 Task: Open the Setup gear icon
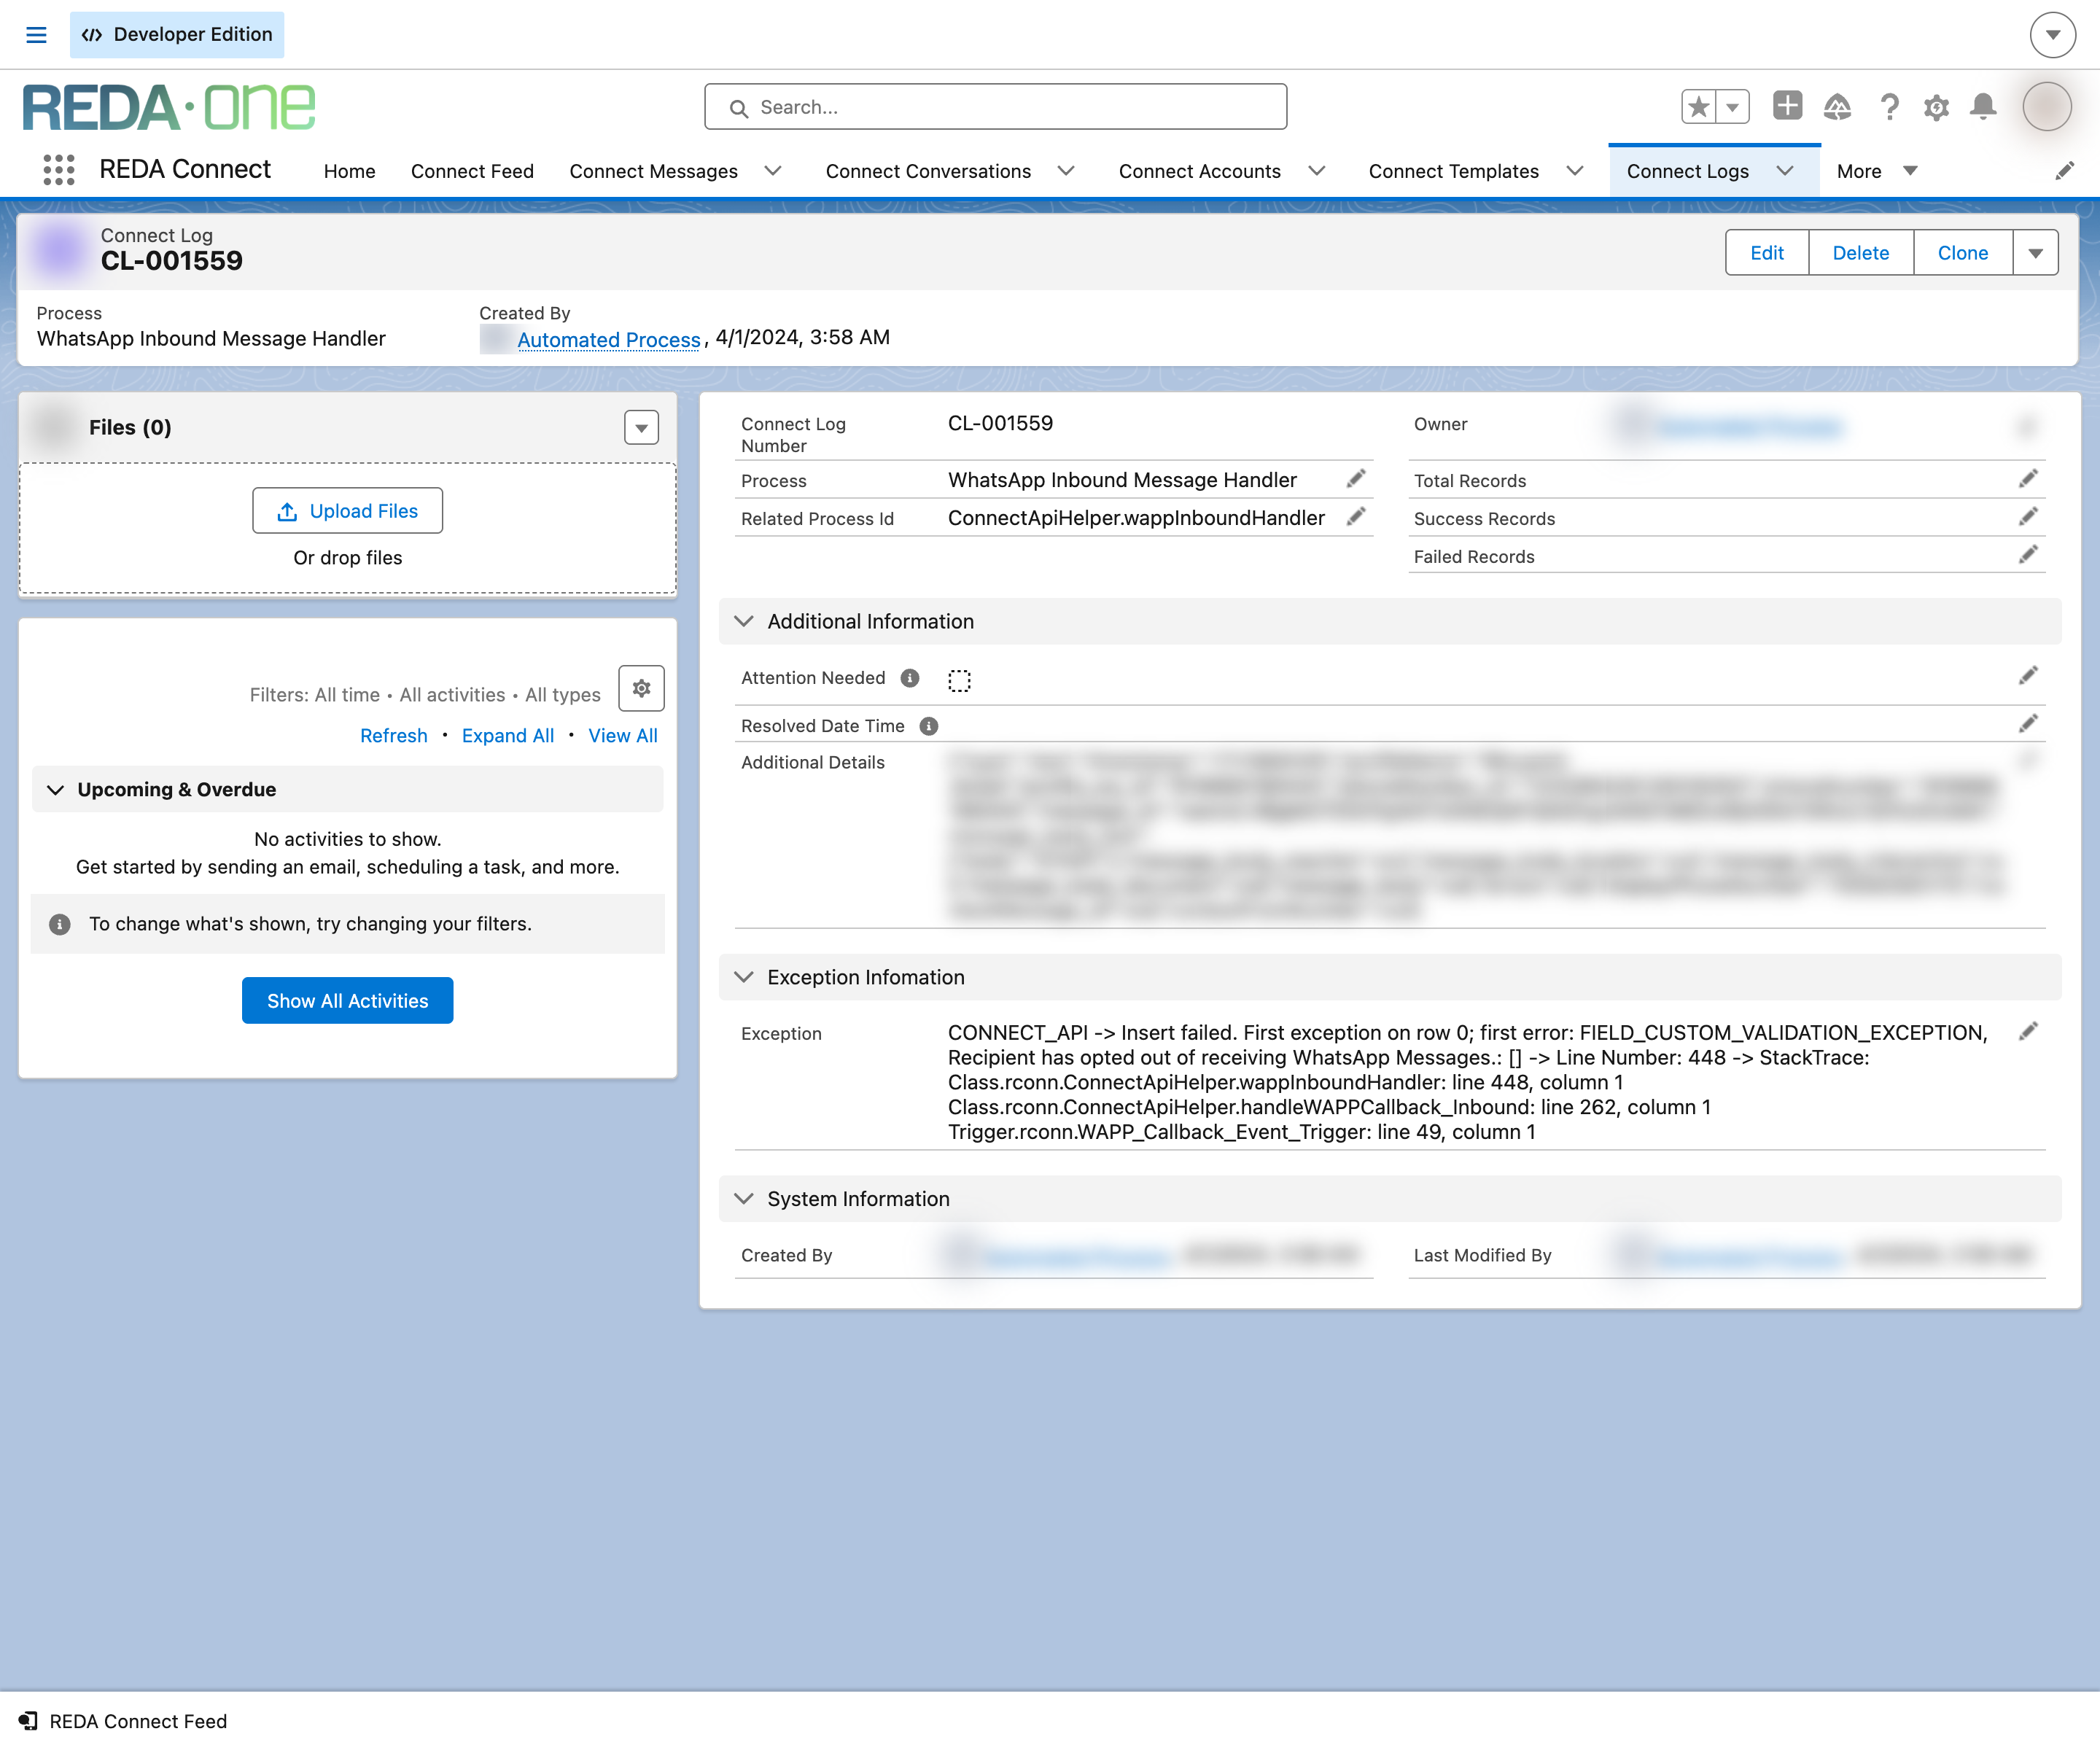pos(1936,106)
